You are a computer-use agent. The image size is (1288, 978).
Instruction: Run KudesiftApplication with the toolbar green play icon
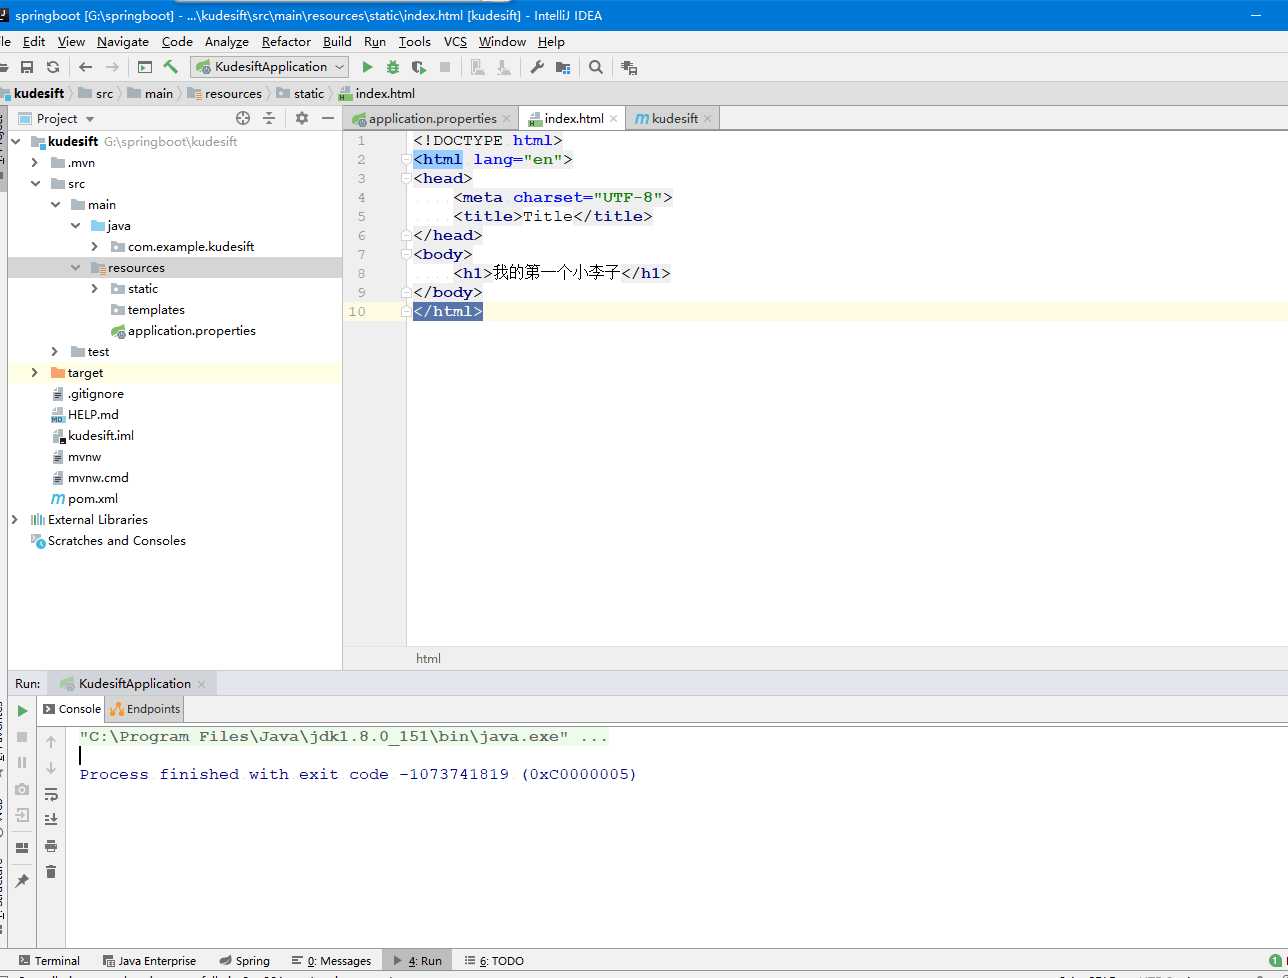367,67
